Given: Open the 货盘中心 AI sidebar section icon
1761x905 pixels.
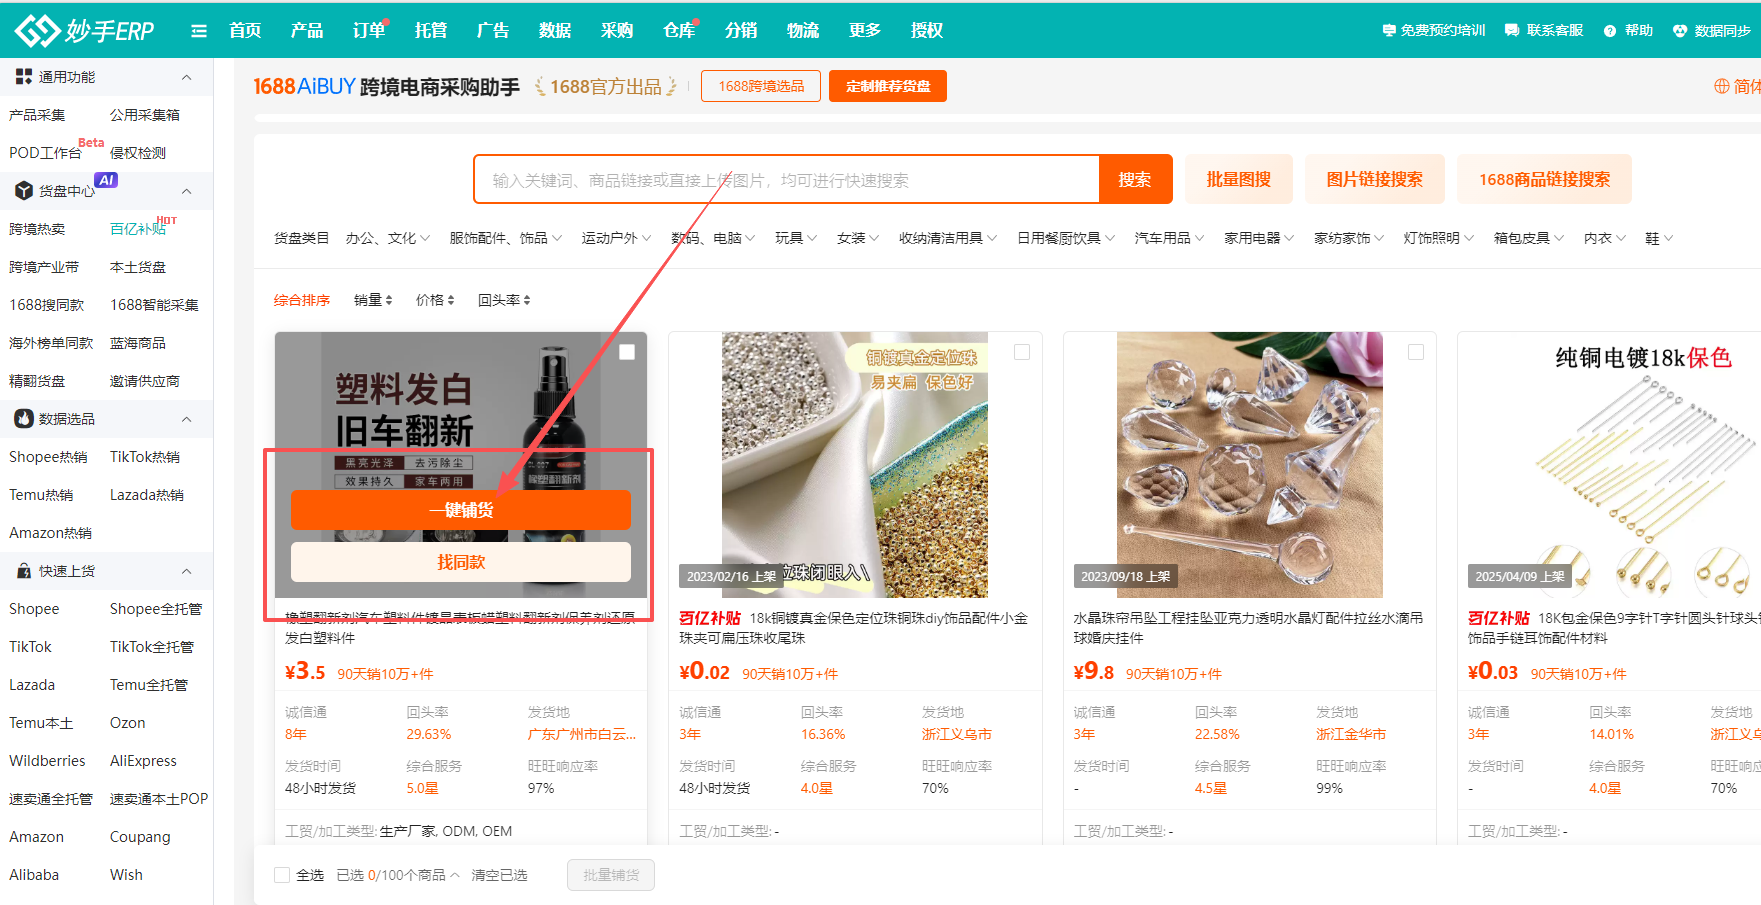Looking at the screenshot, I should [x=22, y=190].
